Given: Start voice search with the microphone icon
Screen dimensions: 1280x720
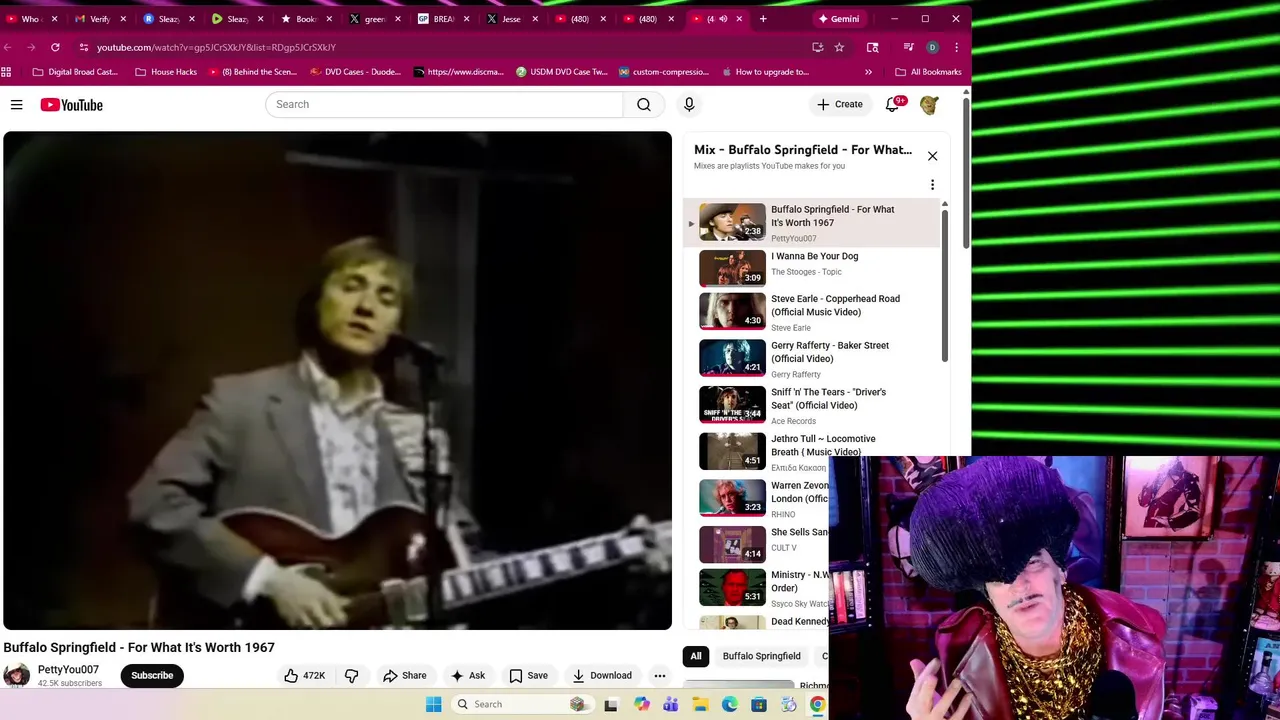Looking at the screenshot, I should tap(689, 105).
